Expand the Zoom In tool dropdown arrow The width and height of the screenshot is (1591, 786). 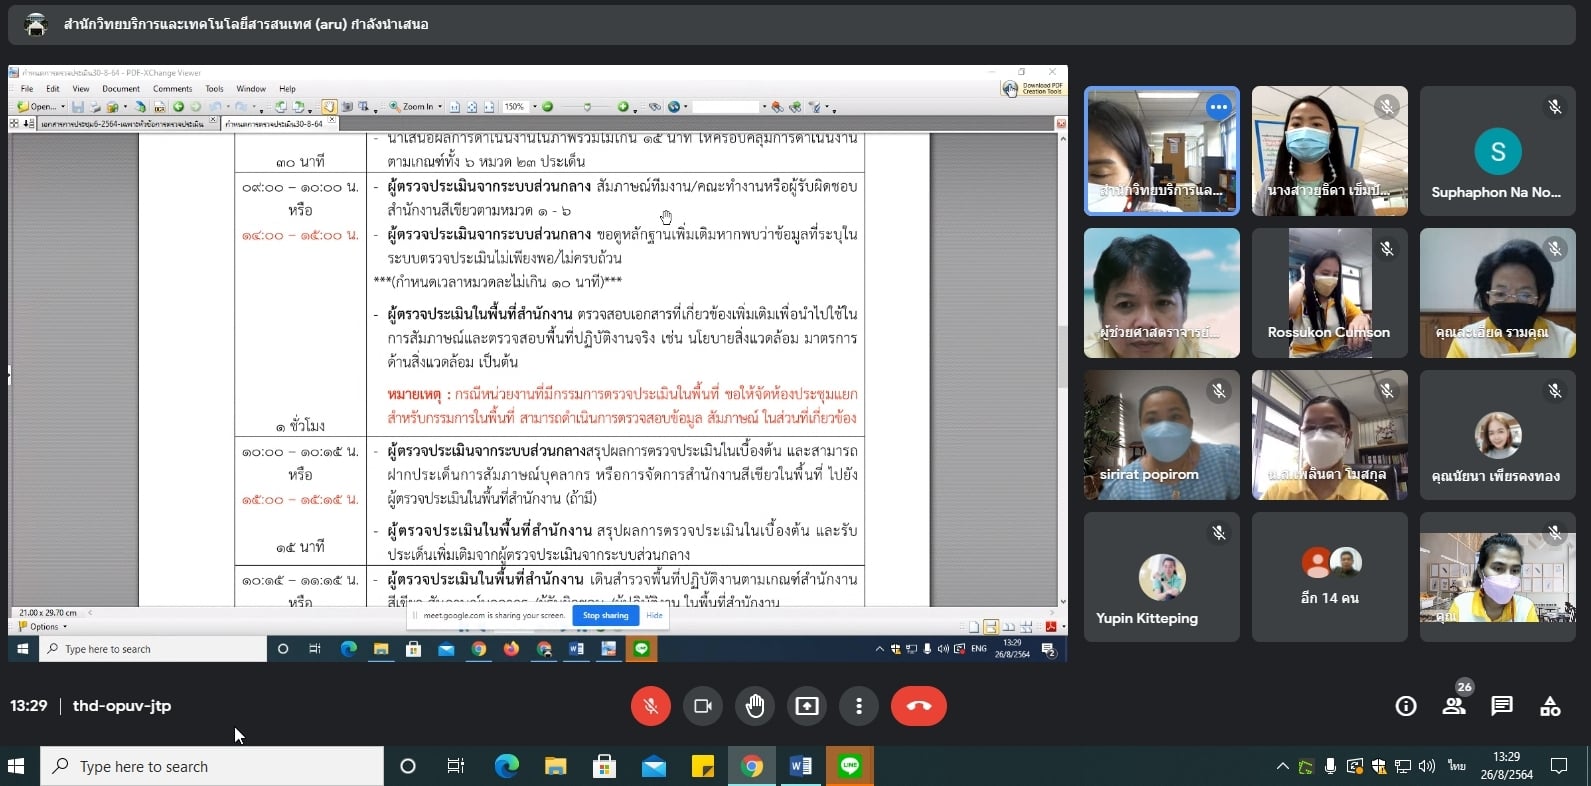point(440,106)
